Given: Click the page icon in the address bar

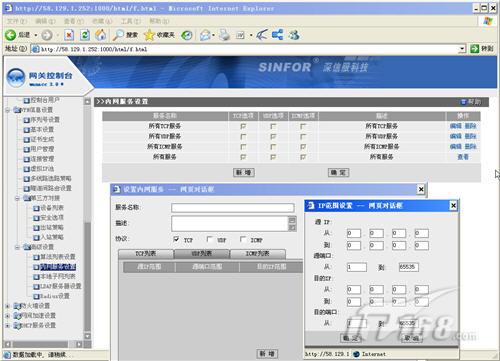Looking at the screenshot, I should 35,49.
